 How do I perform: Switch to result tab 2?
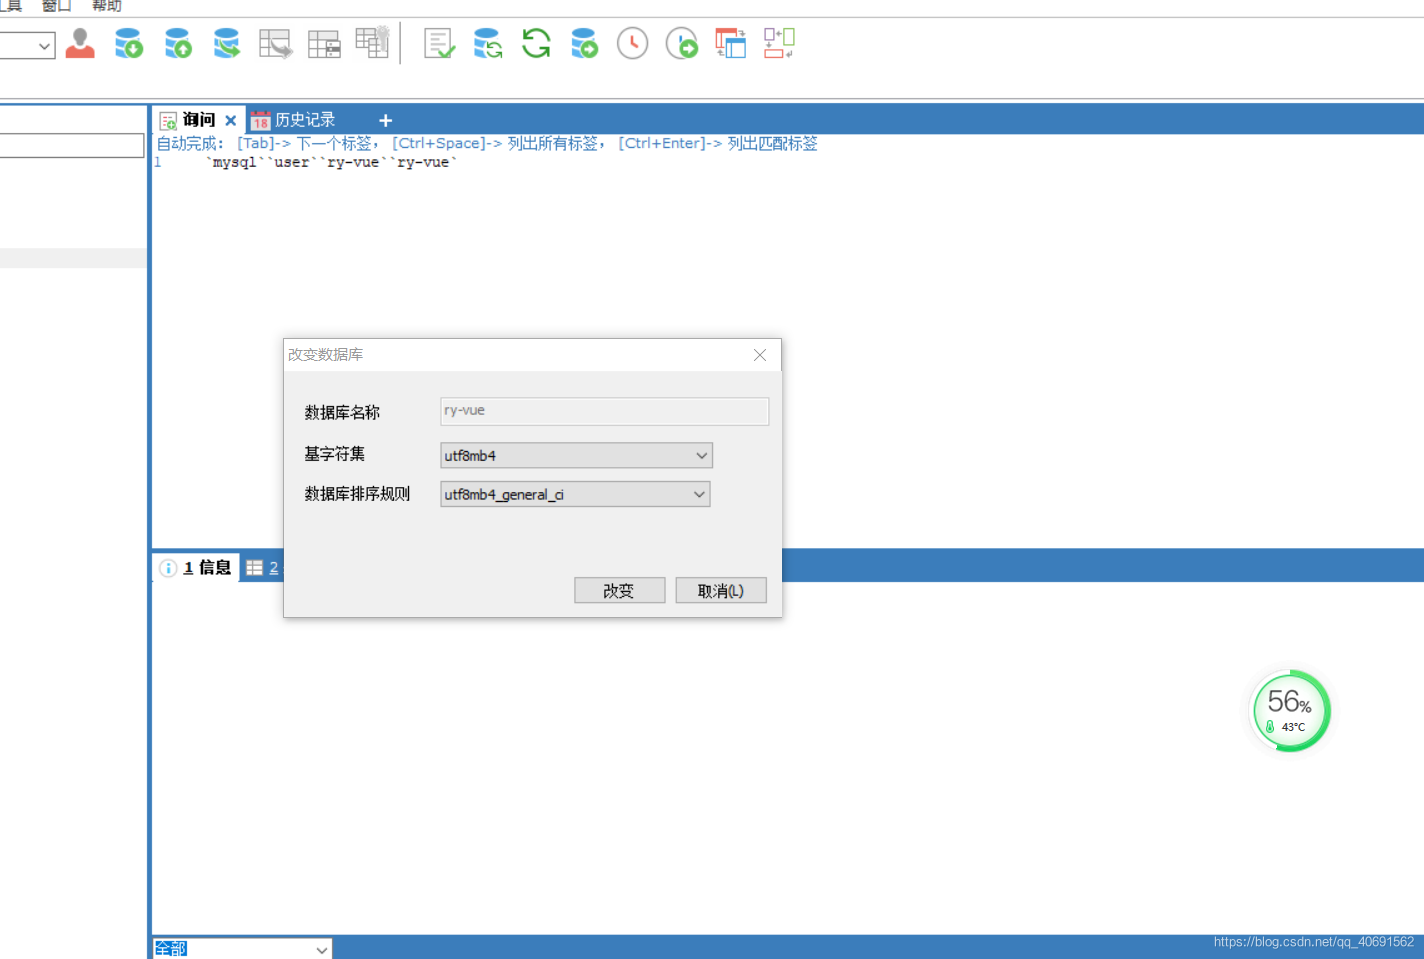click(x=263, y=568)
